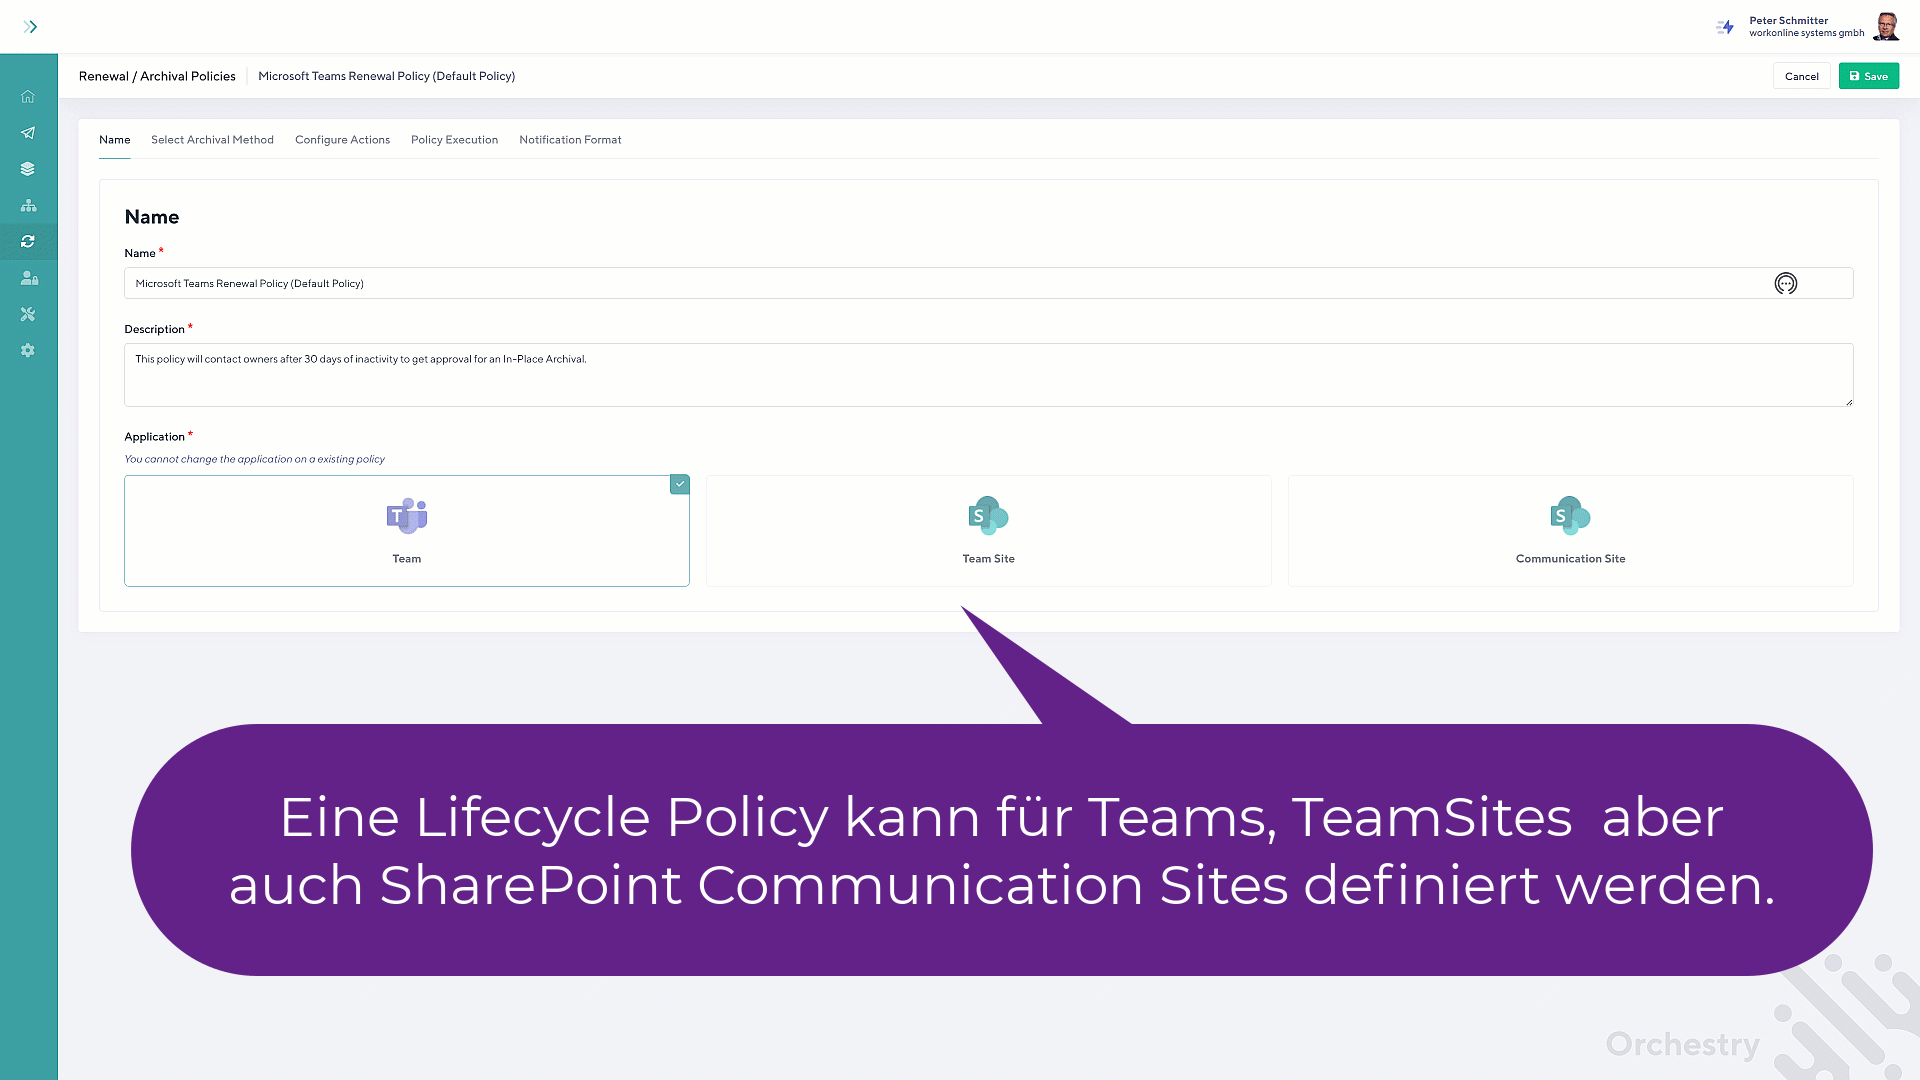The width and height of the screenshot is (1920, 1080).
Task: Open the tools wrench sidebar icon
Action: click(28, 314)
